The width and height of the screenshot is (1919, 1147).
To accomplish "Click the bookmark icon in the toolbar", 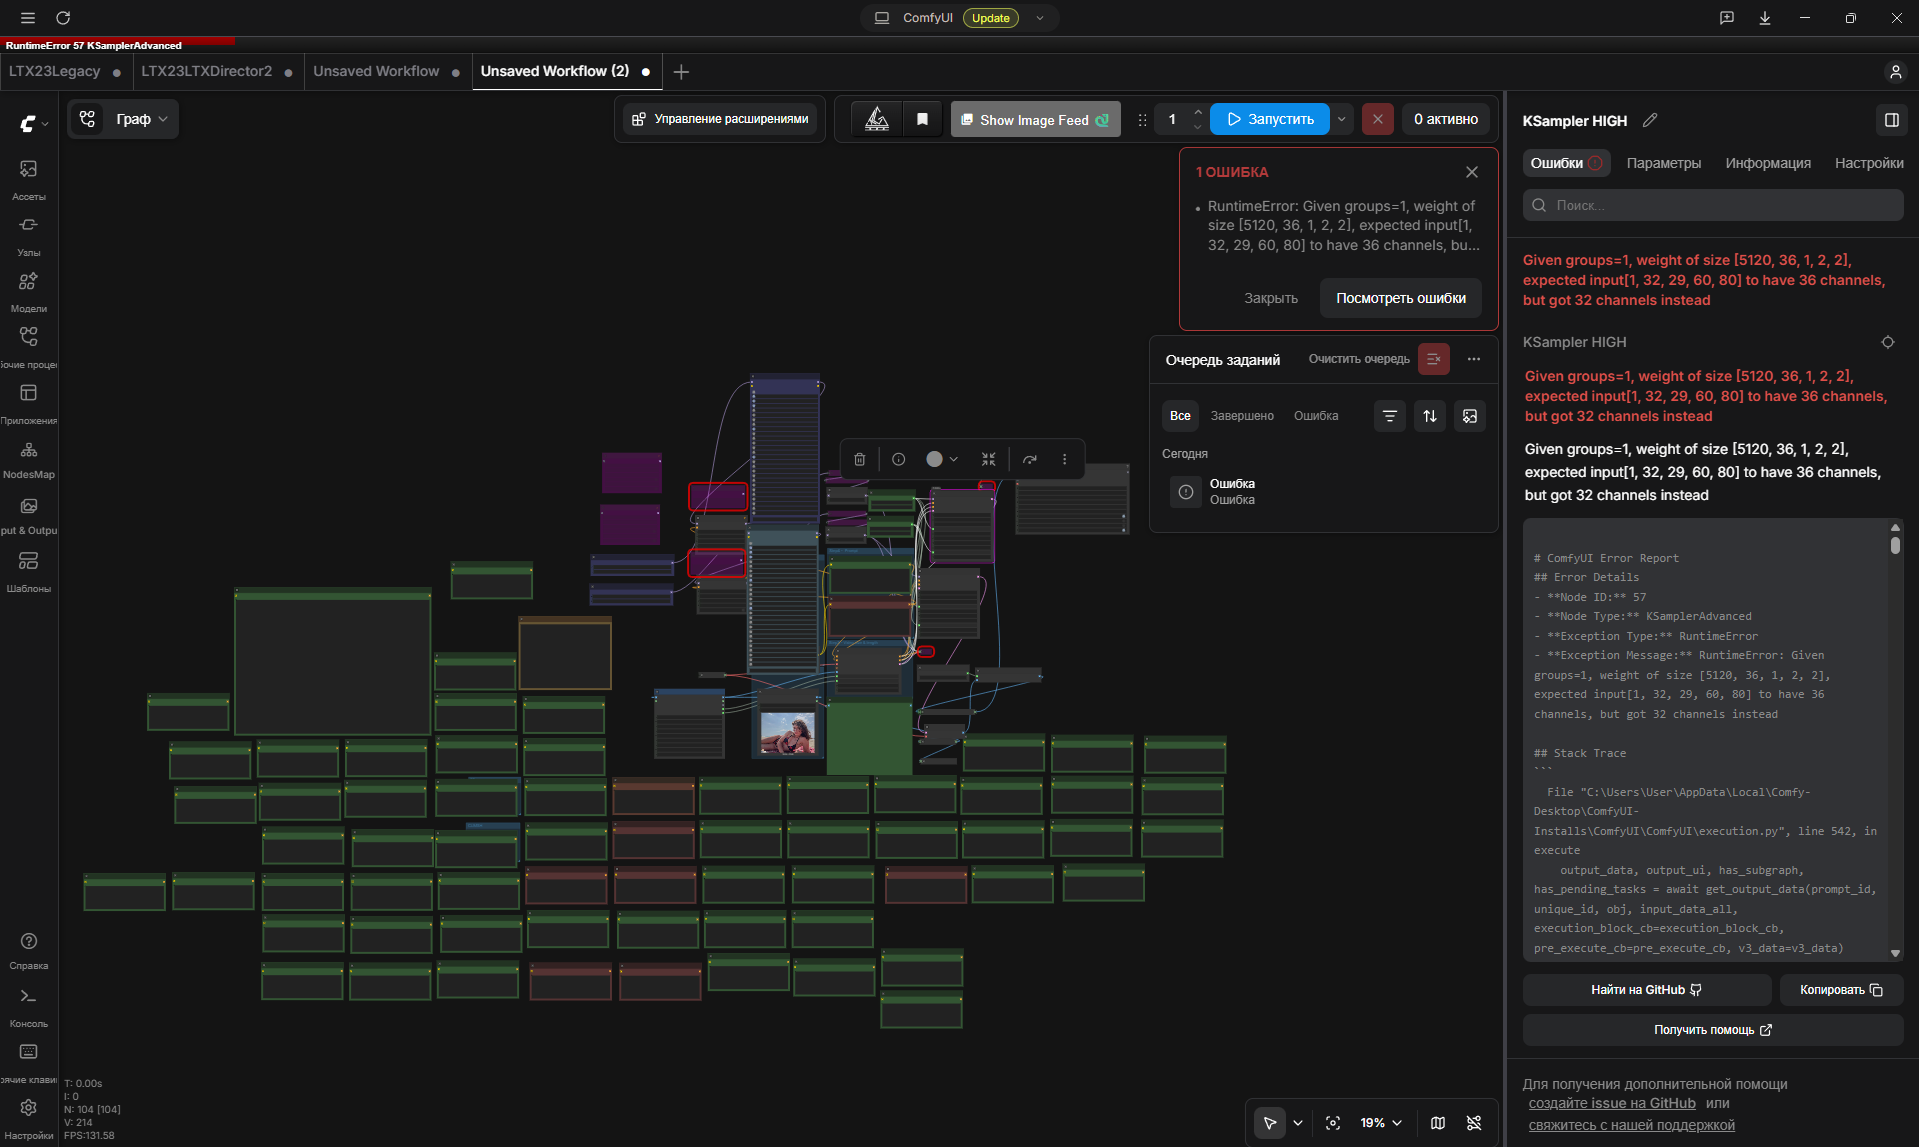I will click(922, 119).
